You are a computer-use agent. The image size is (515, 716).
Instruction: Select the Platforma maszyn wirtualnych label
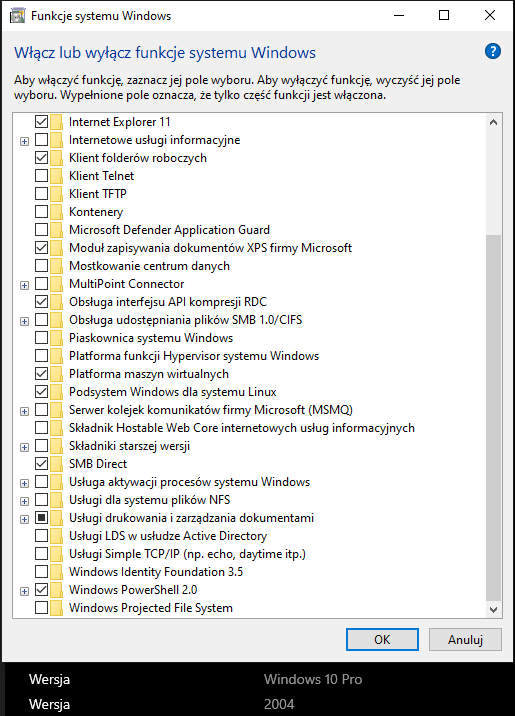149,374
